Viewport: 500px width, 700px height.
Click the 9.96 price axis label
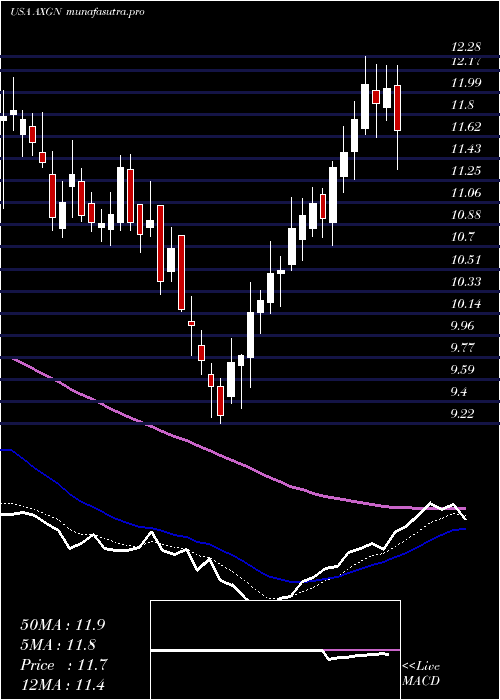coord(462,325)
